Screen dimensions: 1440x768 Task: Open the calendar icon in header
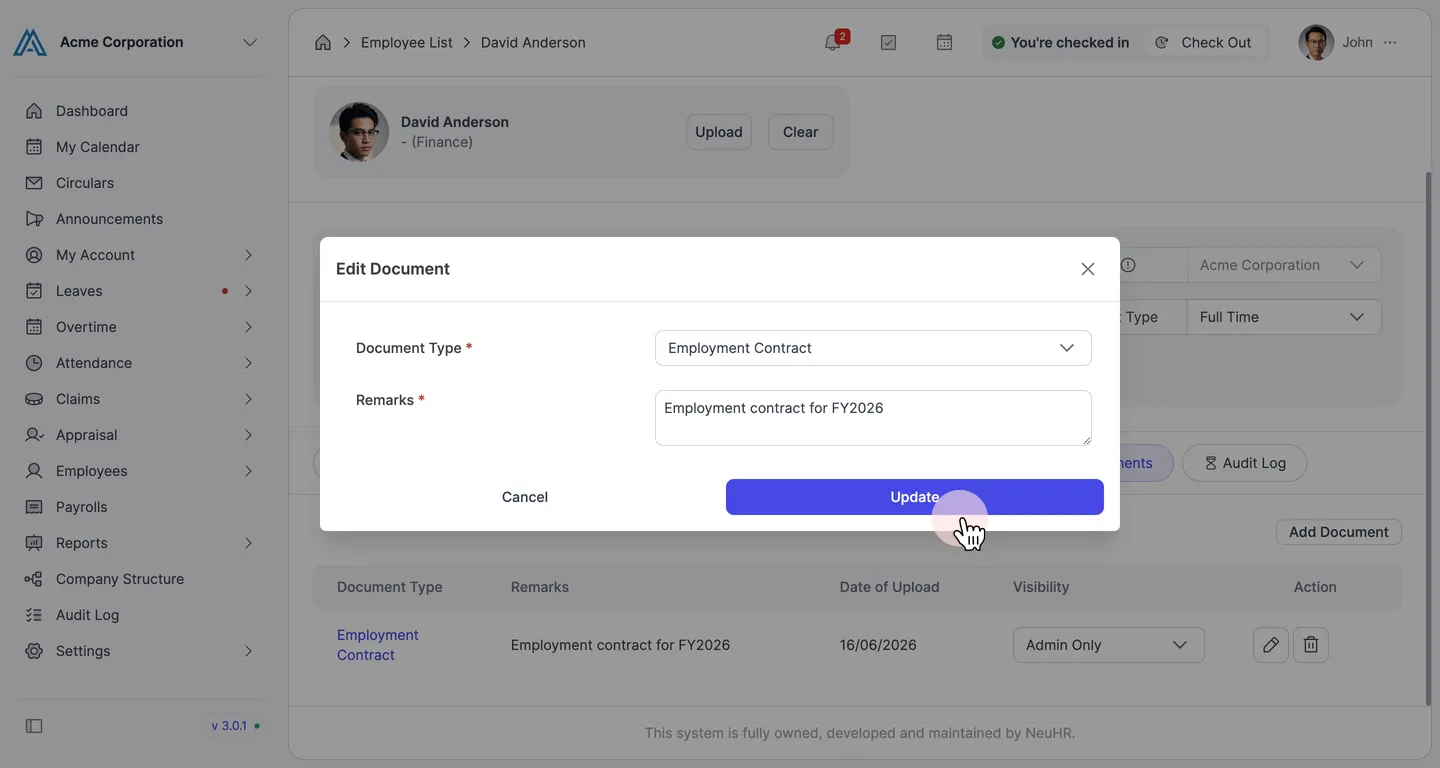(x=944, y=42)
